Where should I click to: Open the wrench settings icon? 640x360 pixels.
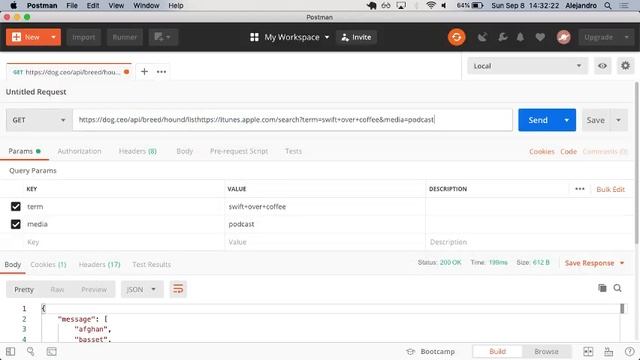pos(503,37)
